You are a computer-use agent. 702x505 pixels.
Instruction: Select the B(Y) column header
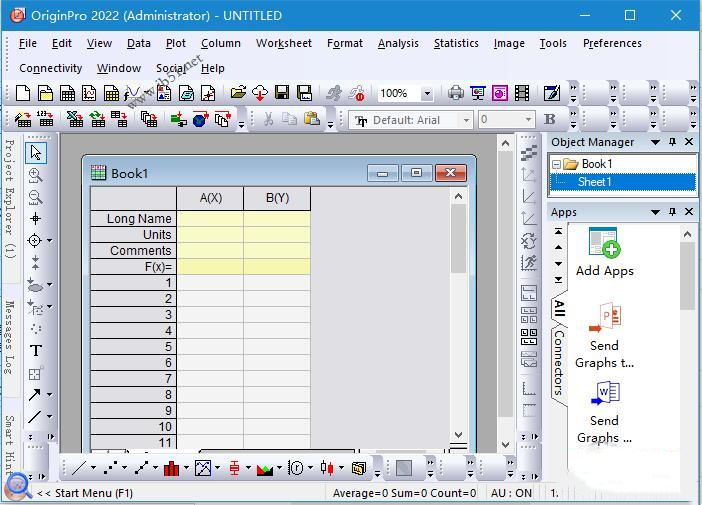[277, 198]
